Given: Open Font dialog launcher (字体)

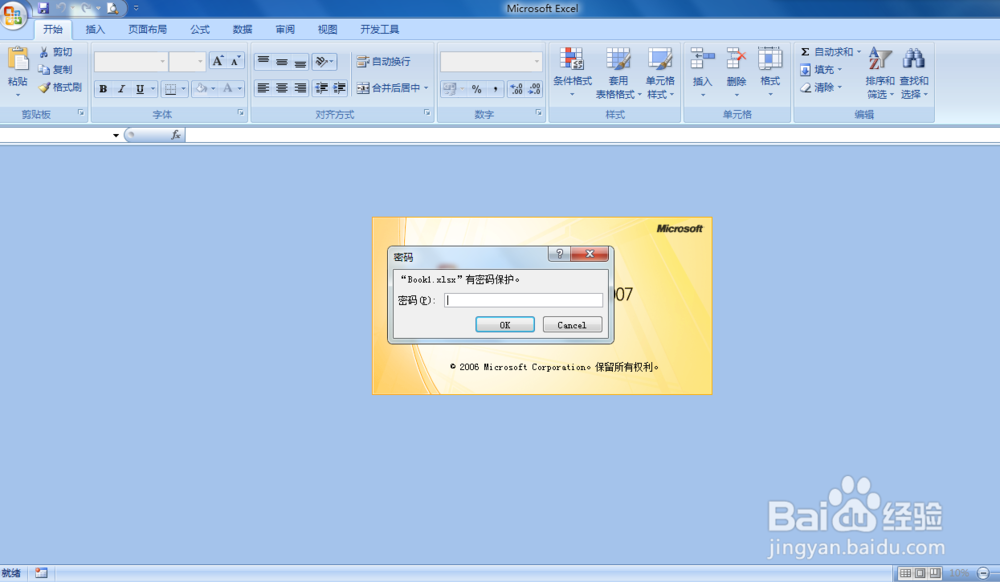Looking at the screenshot, I should point(240,113).
